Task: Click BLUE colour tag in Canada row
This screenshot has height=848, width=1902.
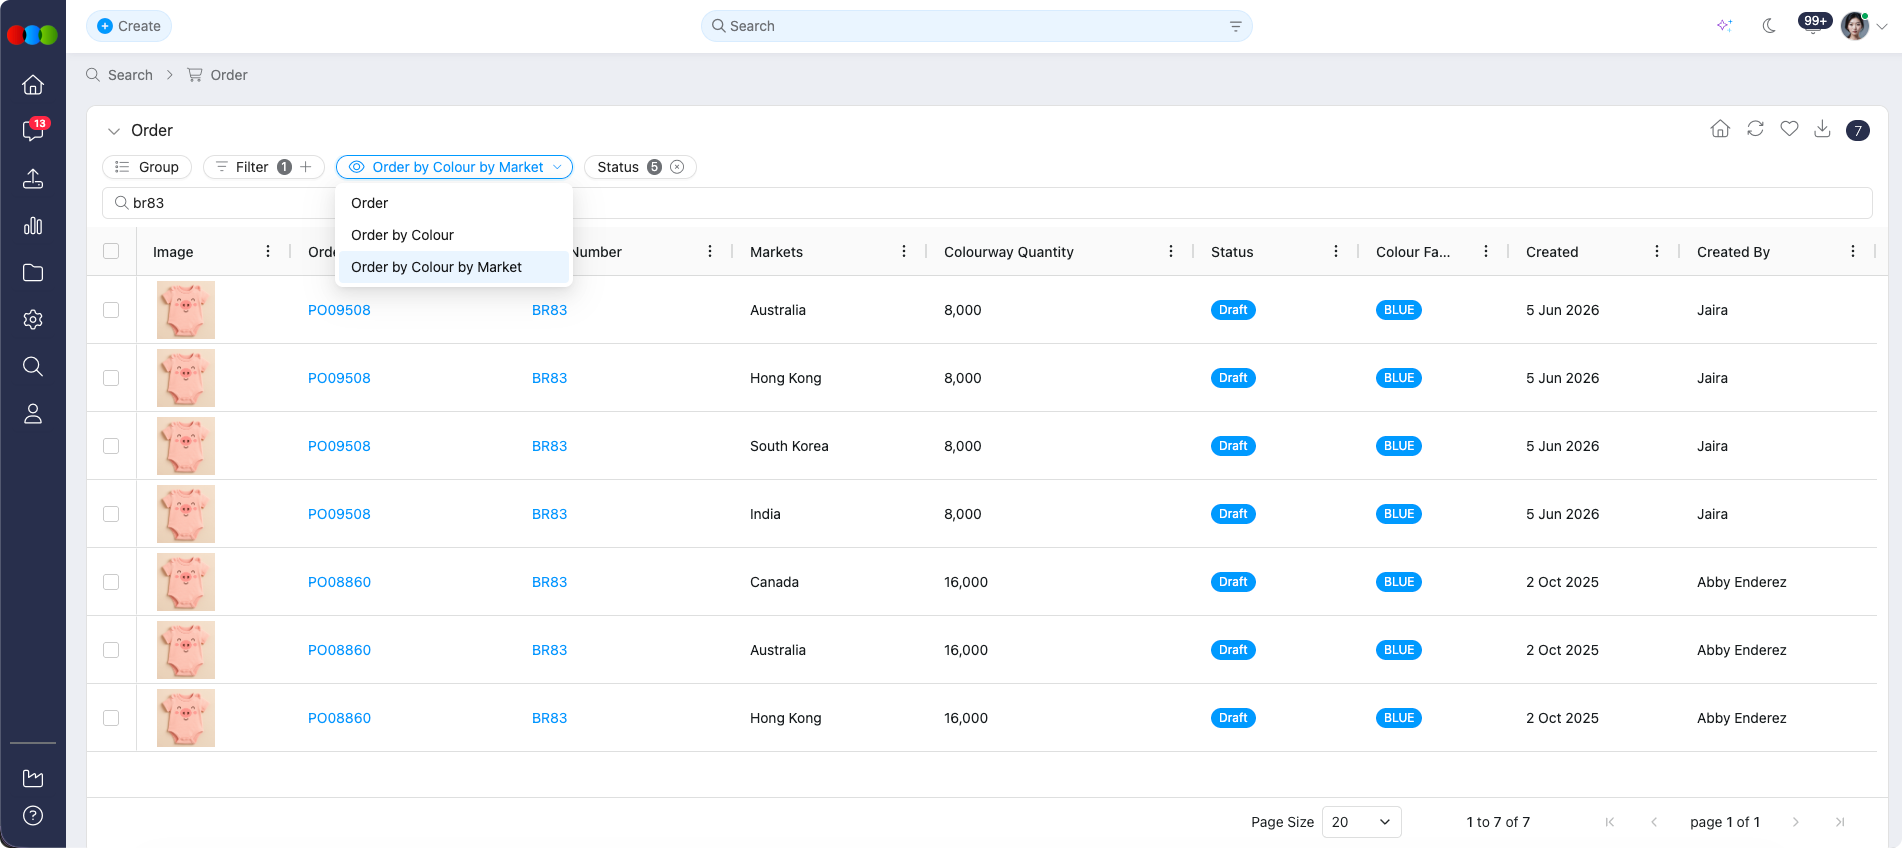Action: coord(1398,582)
